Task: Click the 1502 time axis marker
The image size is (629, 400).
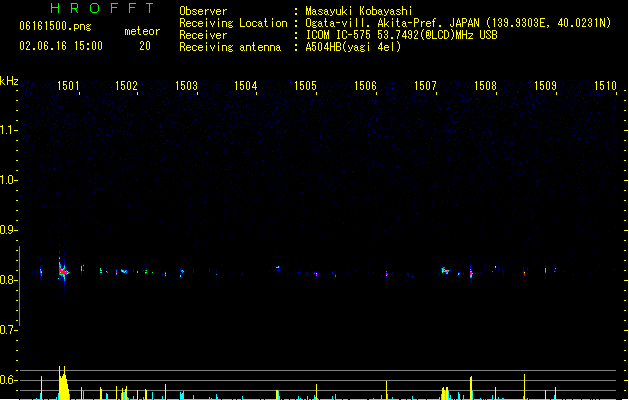Action: click(126, 86)
